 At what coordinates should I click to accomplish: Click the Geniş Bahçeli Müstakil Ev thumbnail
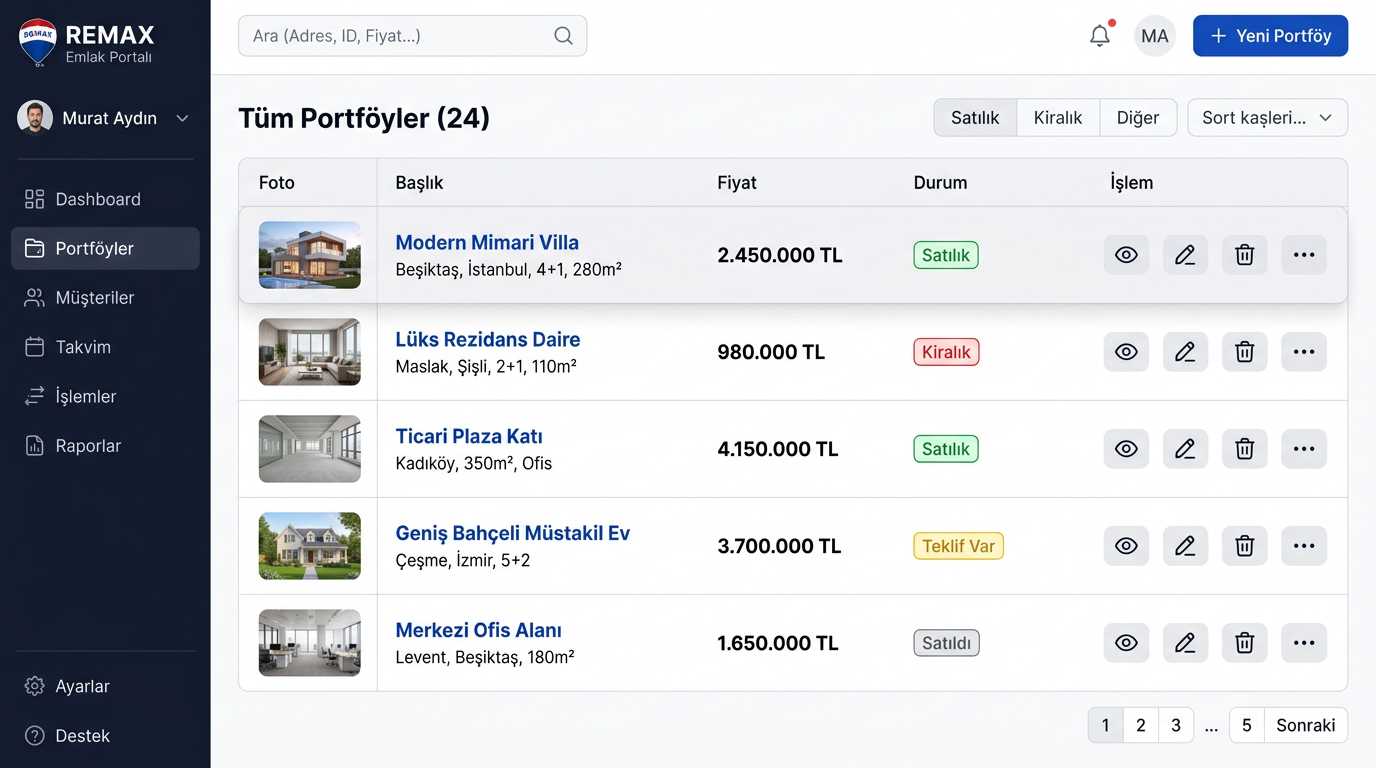(x=309, y=546)
